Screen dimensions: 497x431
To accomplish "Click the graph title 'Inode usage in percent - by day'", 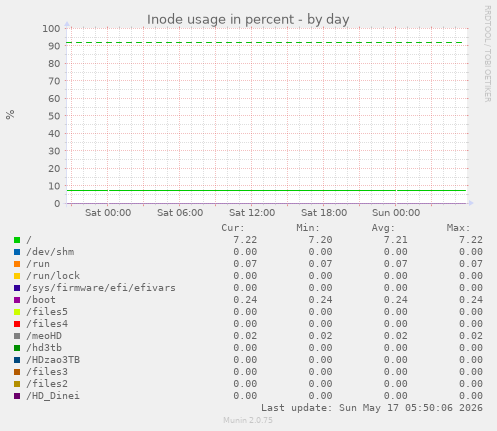I will pos(248,20).
